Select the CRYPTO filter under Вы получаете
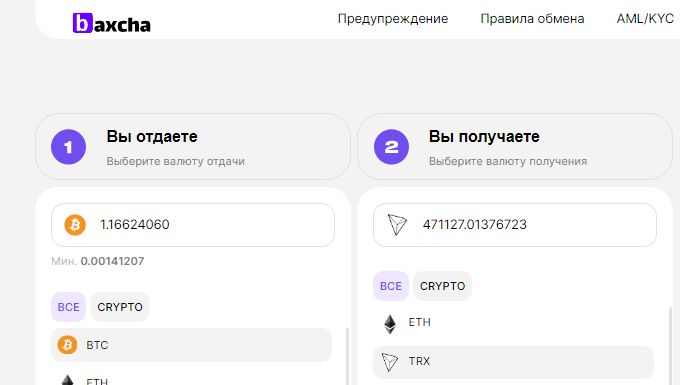Screen dimensions: 680x385 [x=442, y=286]
